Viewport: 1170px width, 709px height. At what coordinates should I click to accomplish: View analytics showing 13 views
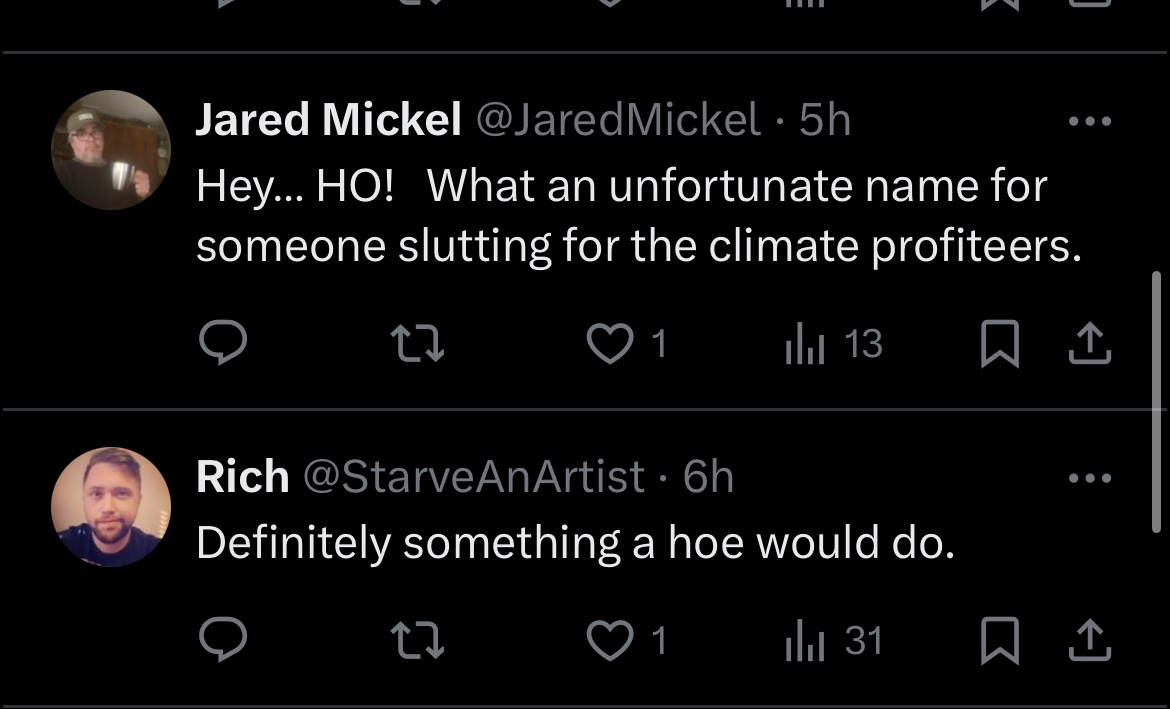coord(803,344)
